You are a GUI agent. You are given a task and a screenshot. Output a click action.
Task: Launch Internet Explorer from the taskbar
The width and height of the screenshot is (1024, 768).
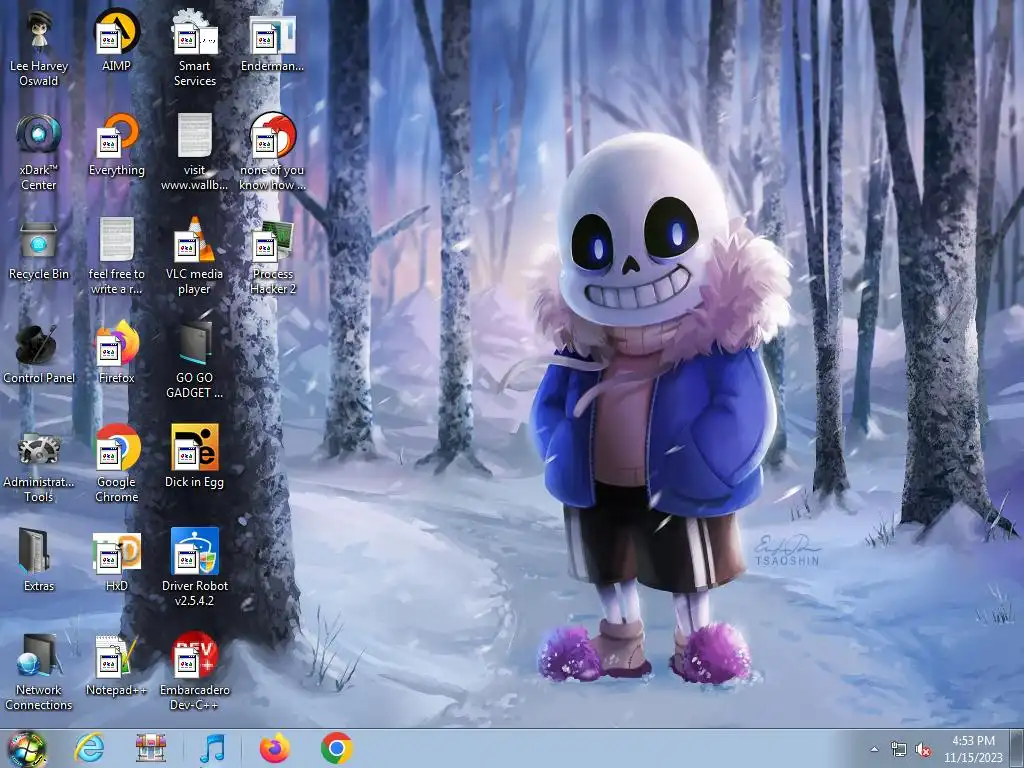pyautogui.click(x=89, y=748)
